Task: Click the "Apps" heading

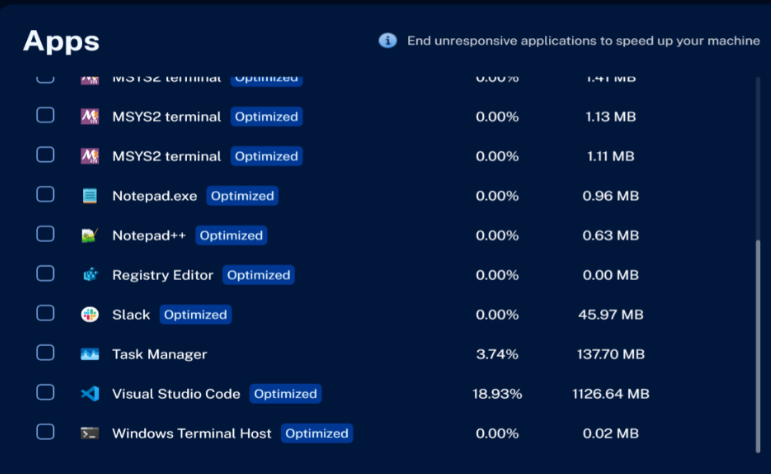Action: 61,41
